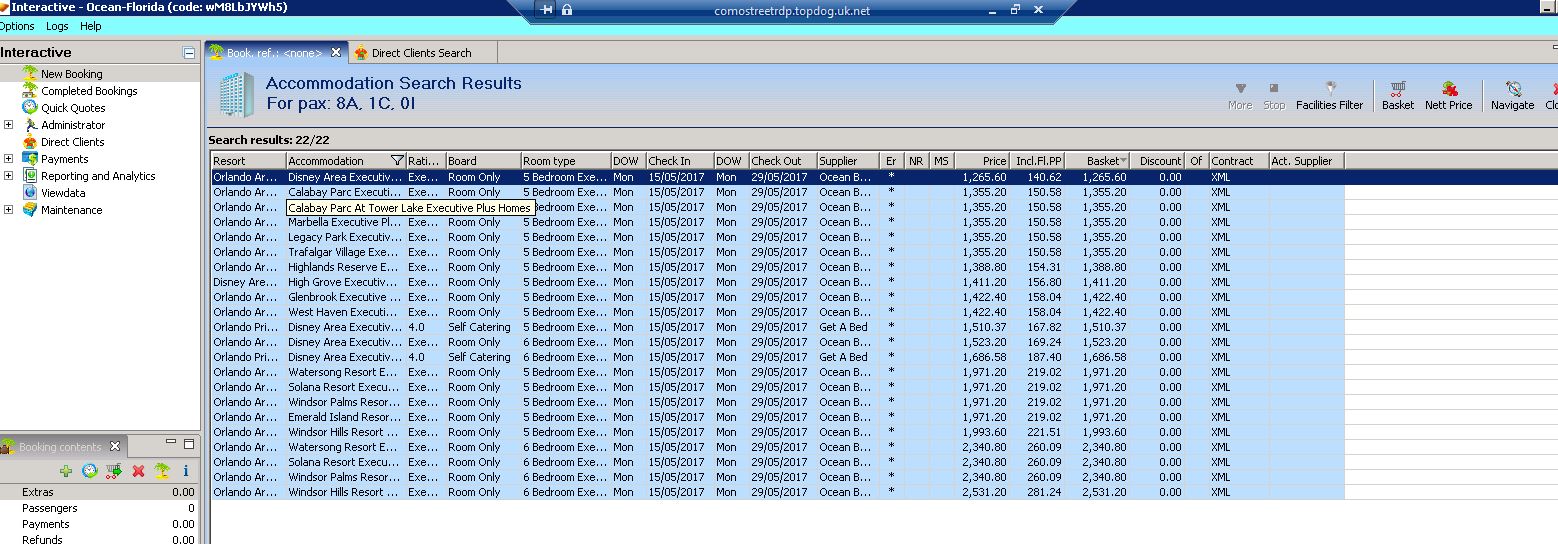Open the Logs menu
Screen dimensions: 1558x544
click(x=57, y=26)
